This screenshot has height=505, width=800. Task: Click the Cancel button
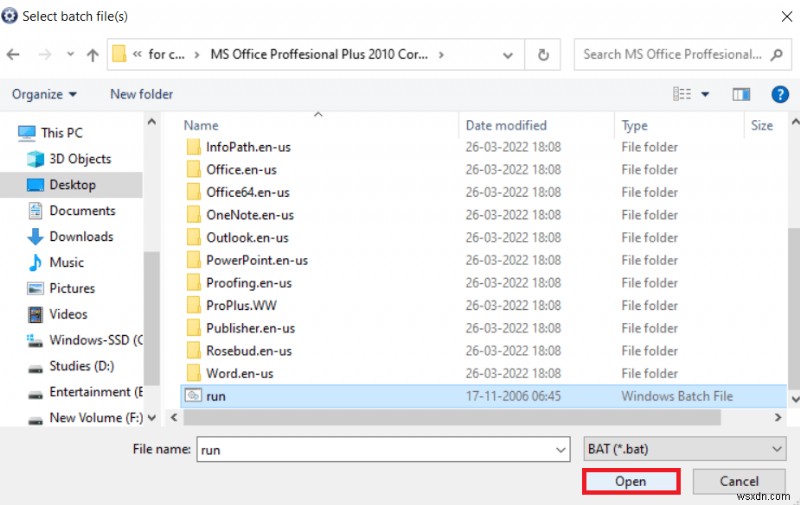[x=739, y=482]
